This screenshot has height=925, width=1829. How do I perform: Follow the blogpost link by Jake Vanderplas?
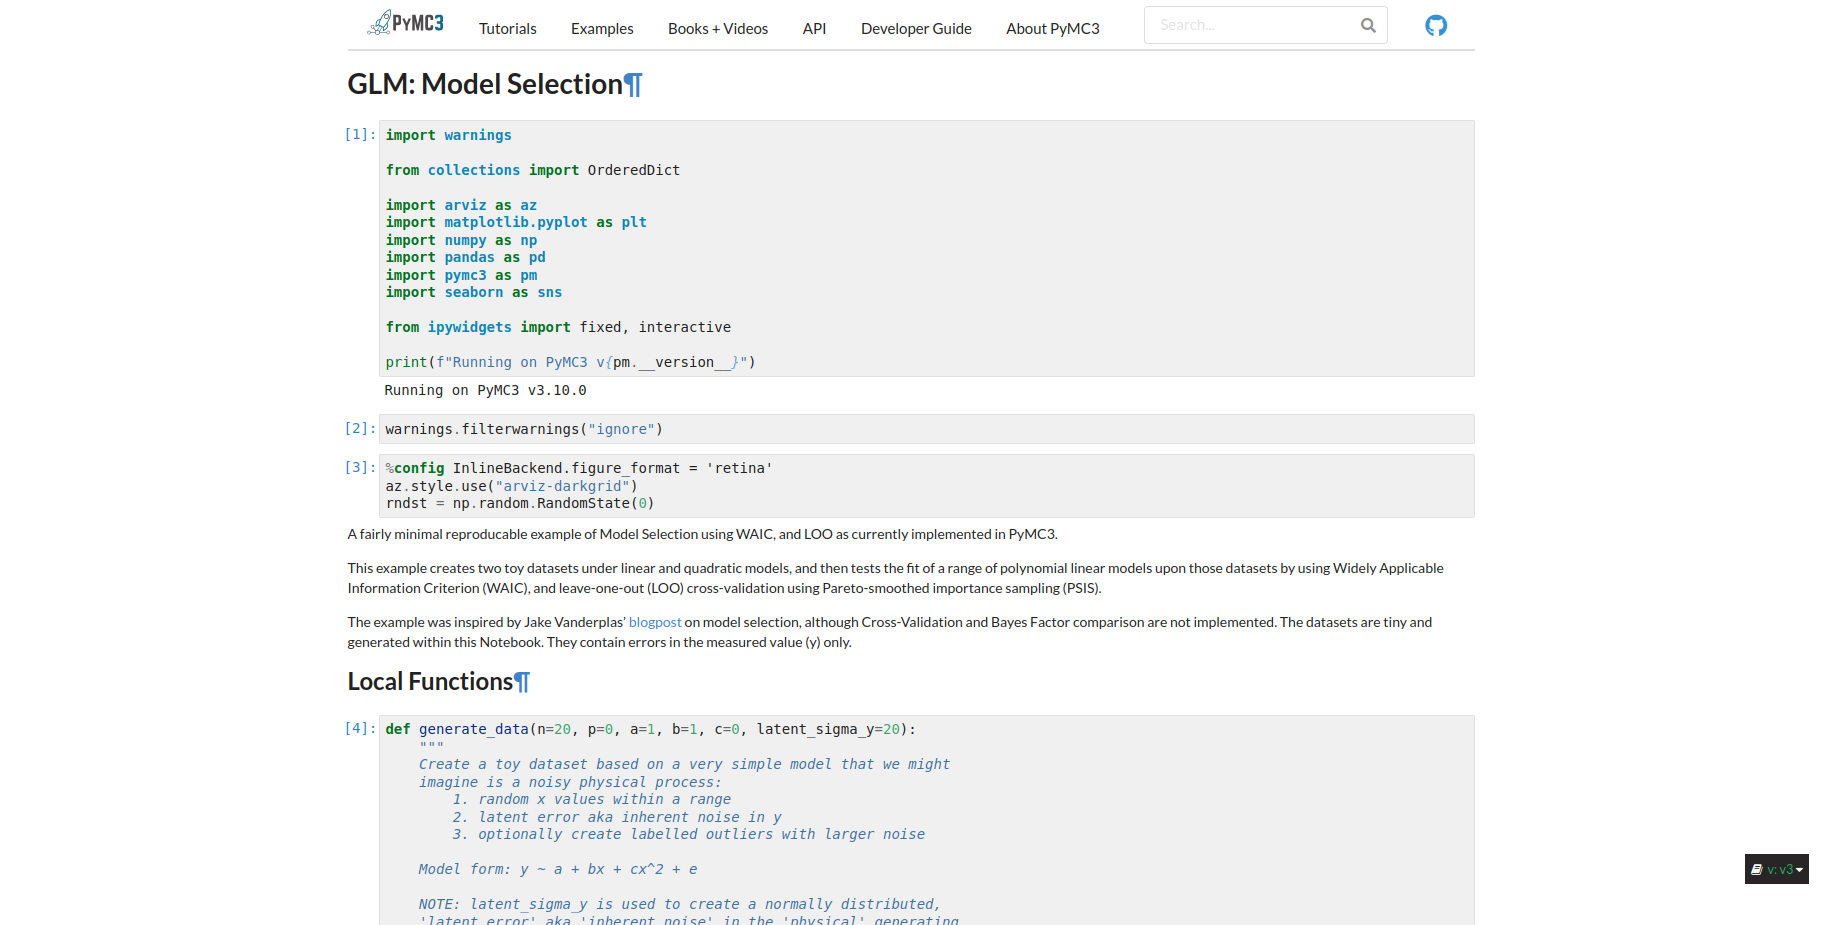(654, 622)
